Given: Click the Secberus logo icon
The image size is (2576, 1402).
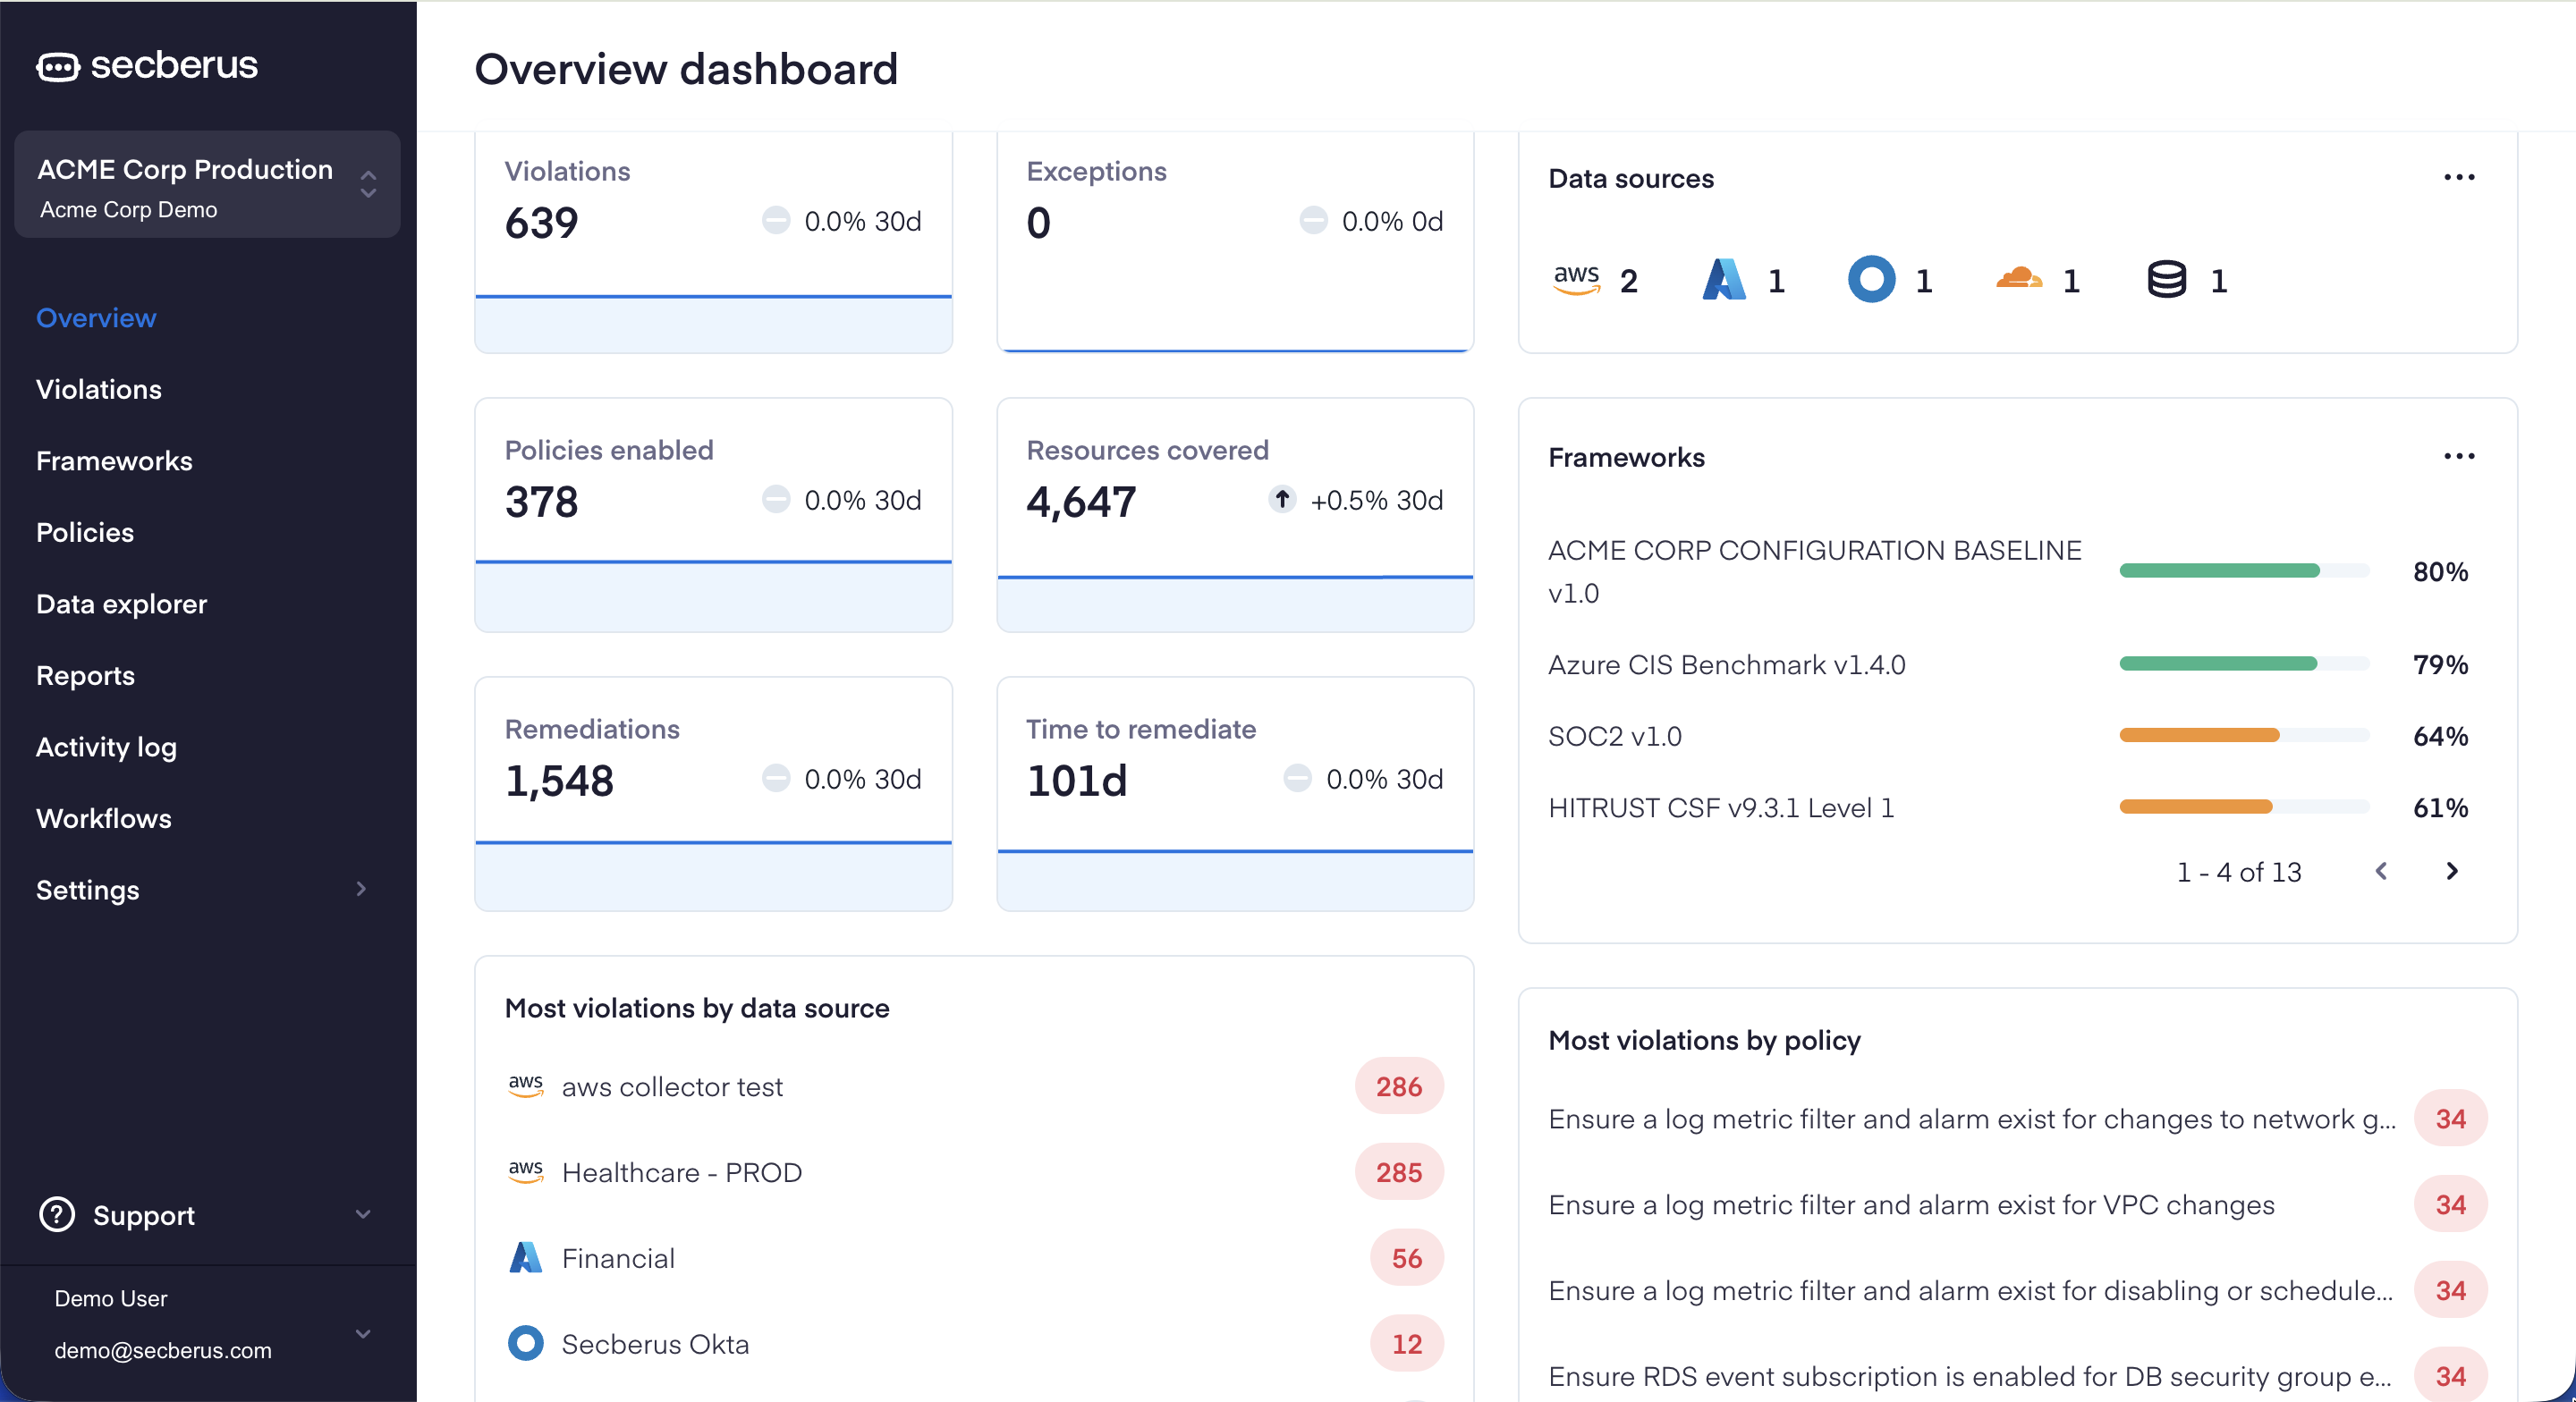Looking at the screenshot, I should pyautogui.click(x=58, y=67).
